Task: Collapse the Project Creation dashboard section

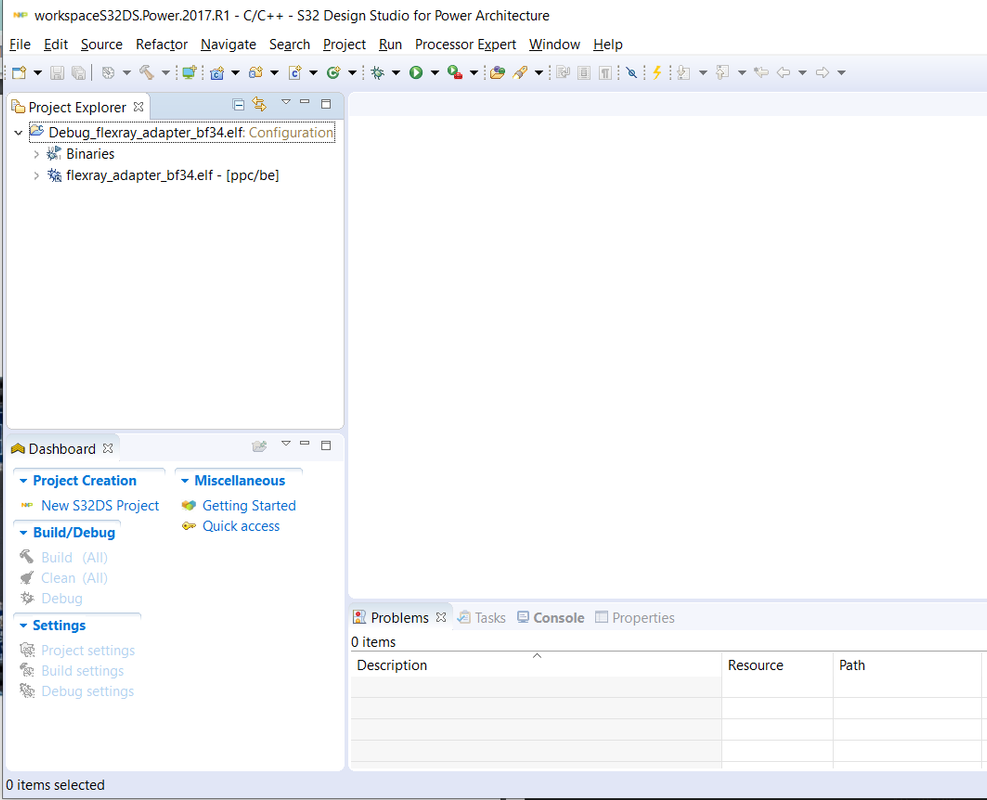Action: tap(23, 481)
